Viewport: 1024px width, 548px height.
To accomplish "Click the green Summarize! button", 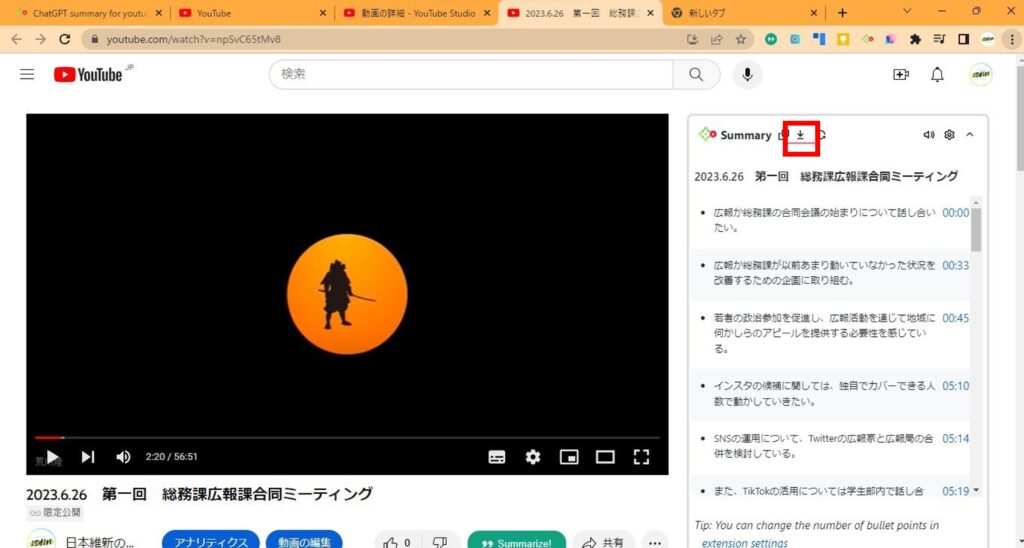I will 517,542.
